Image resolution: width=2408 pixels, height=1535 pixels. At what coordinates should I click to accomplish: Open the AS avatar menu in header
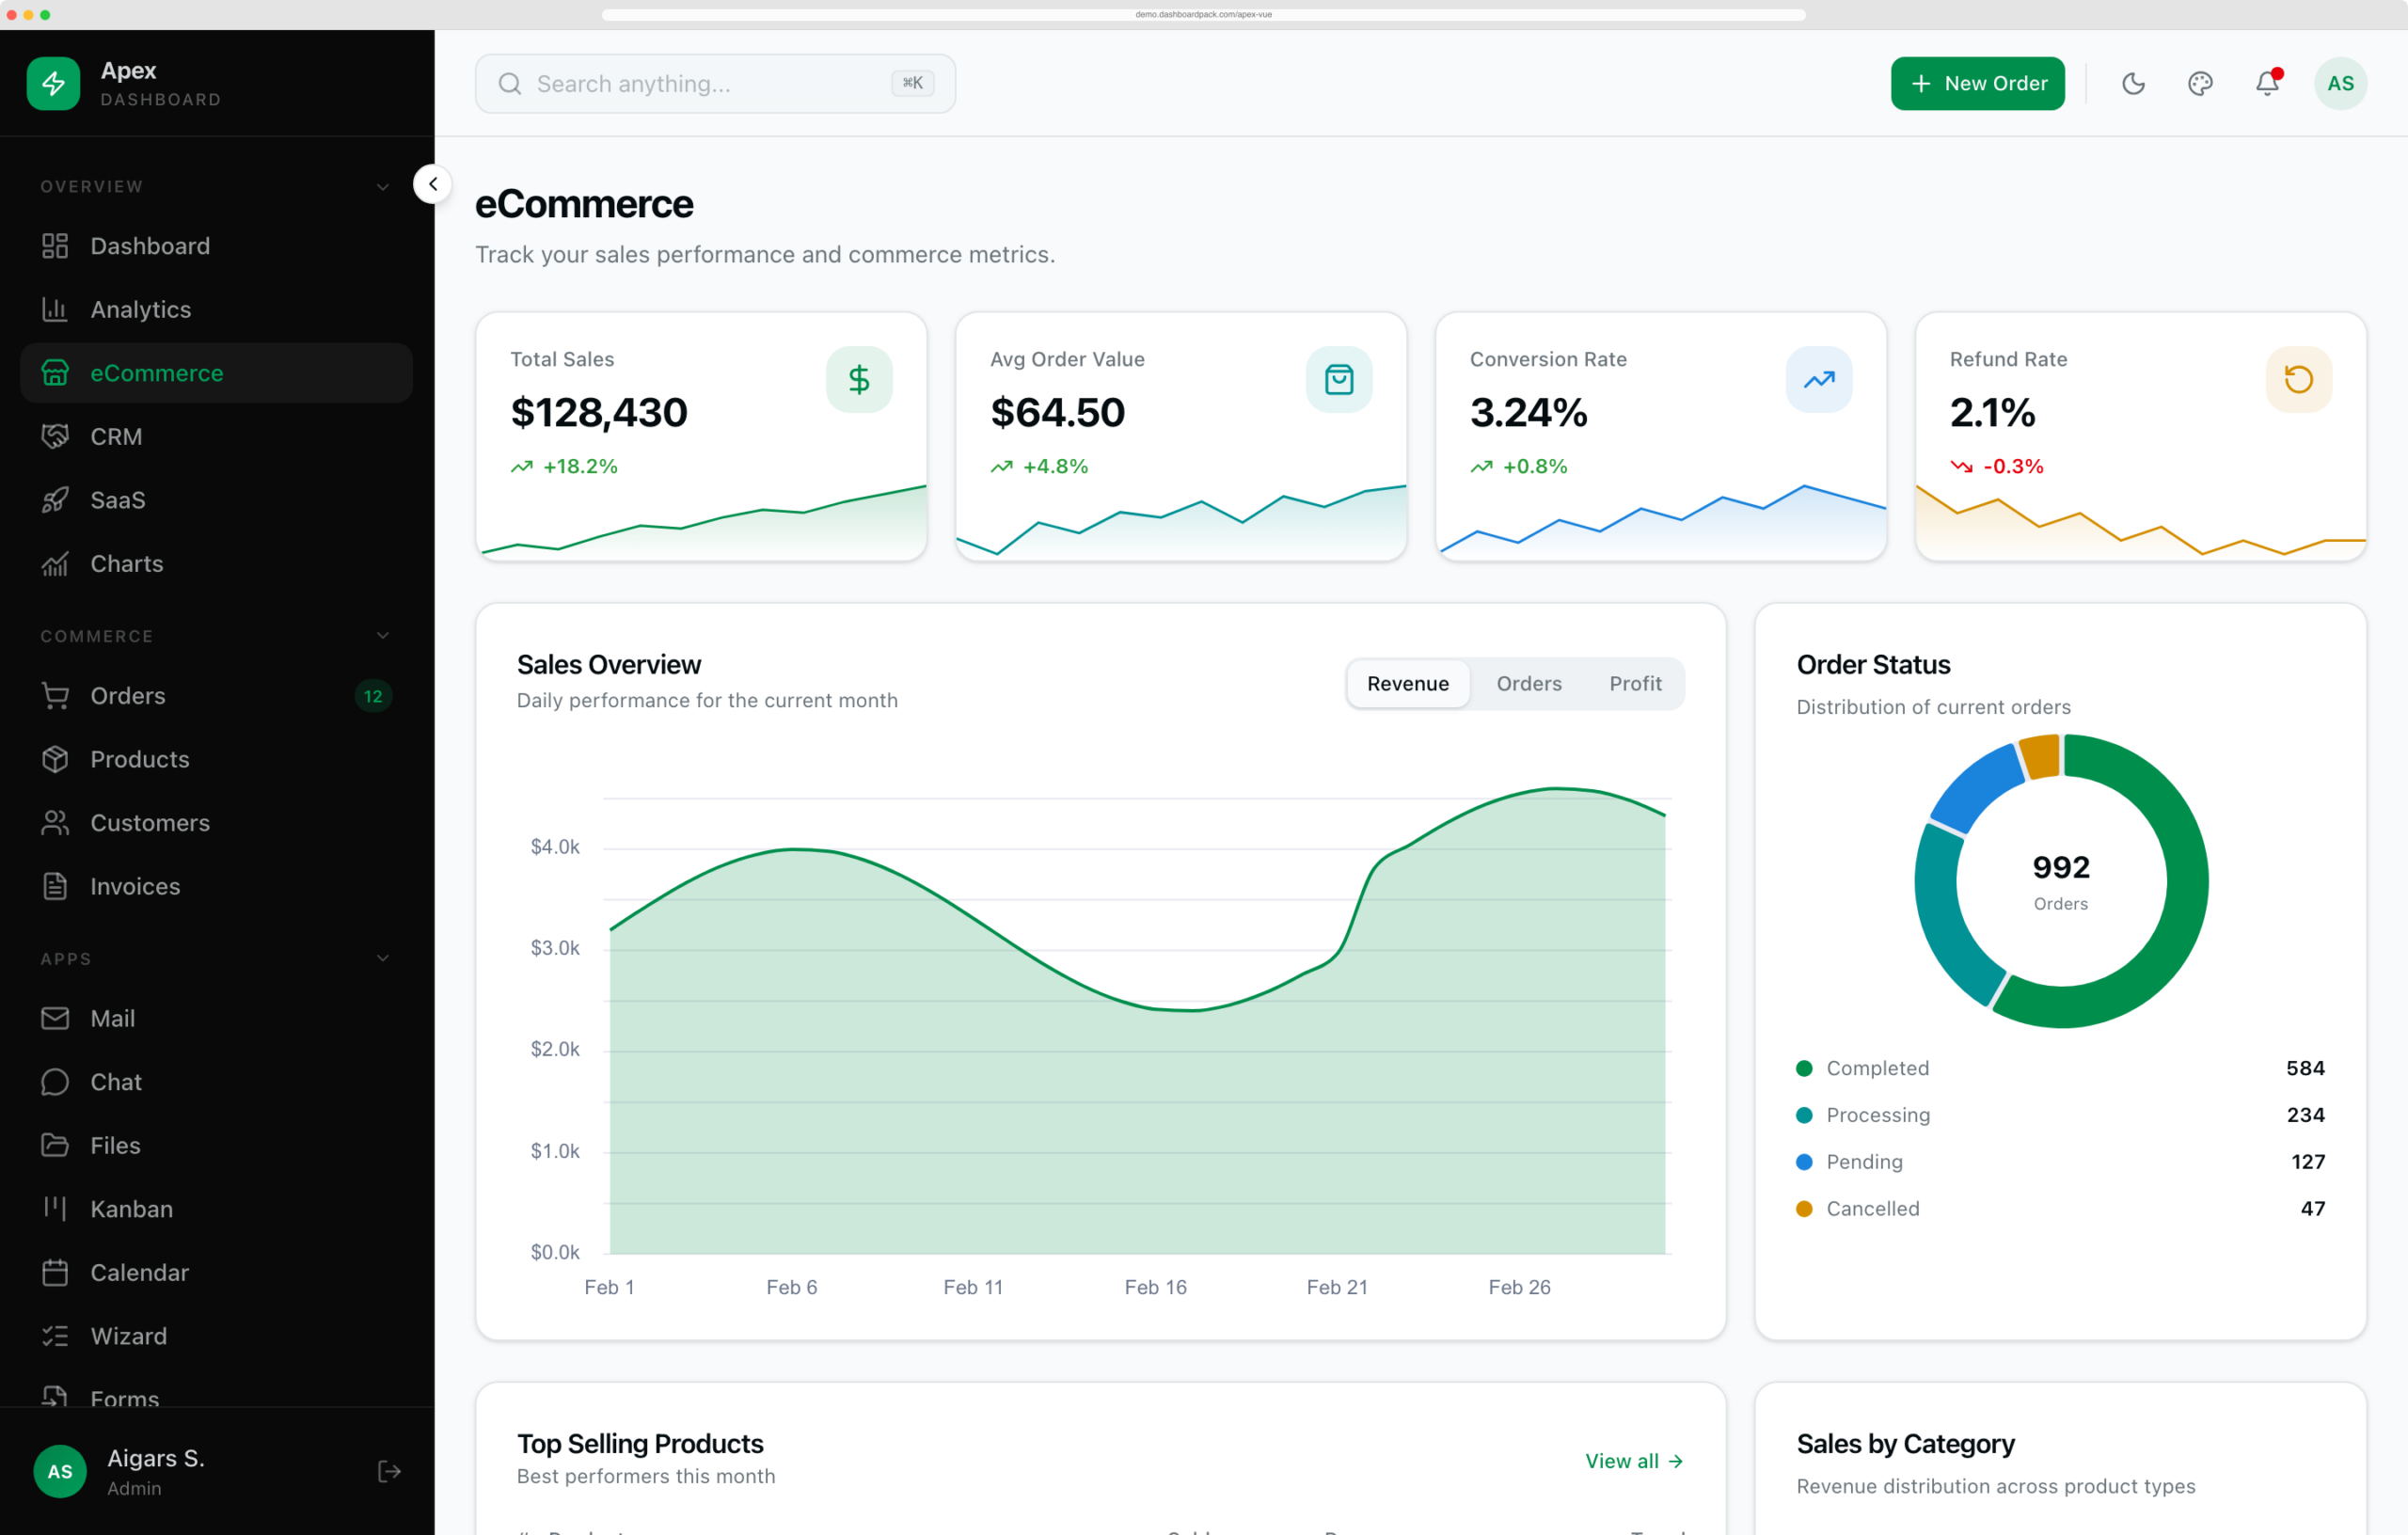2340,83
